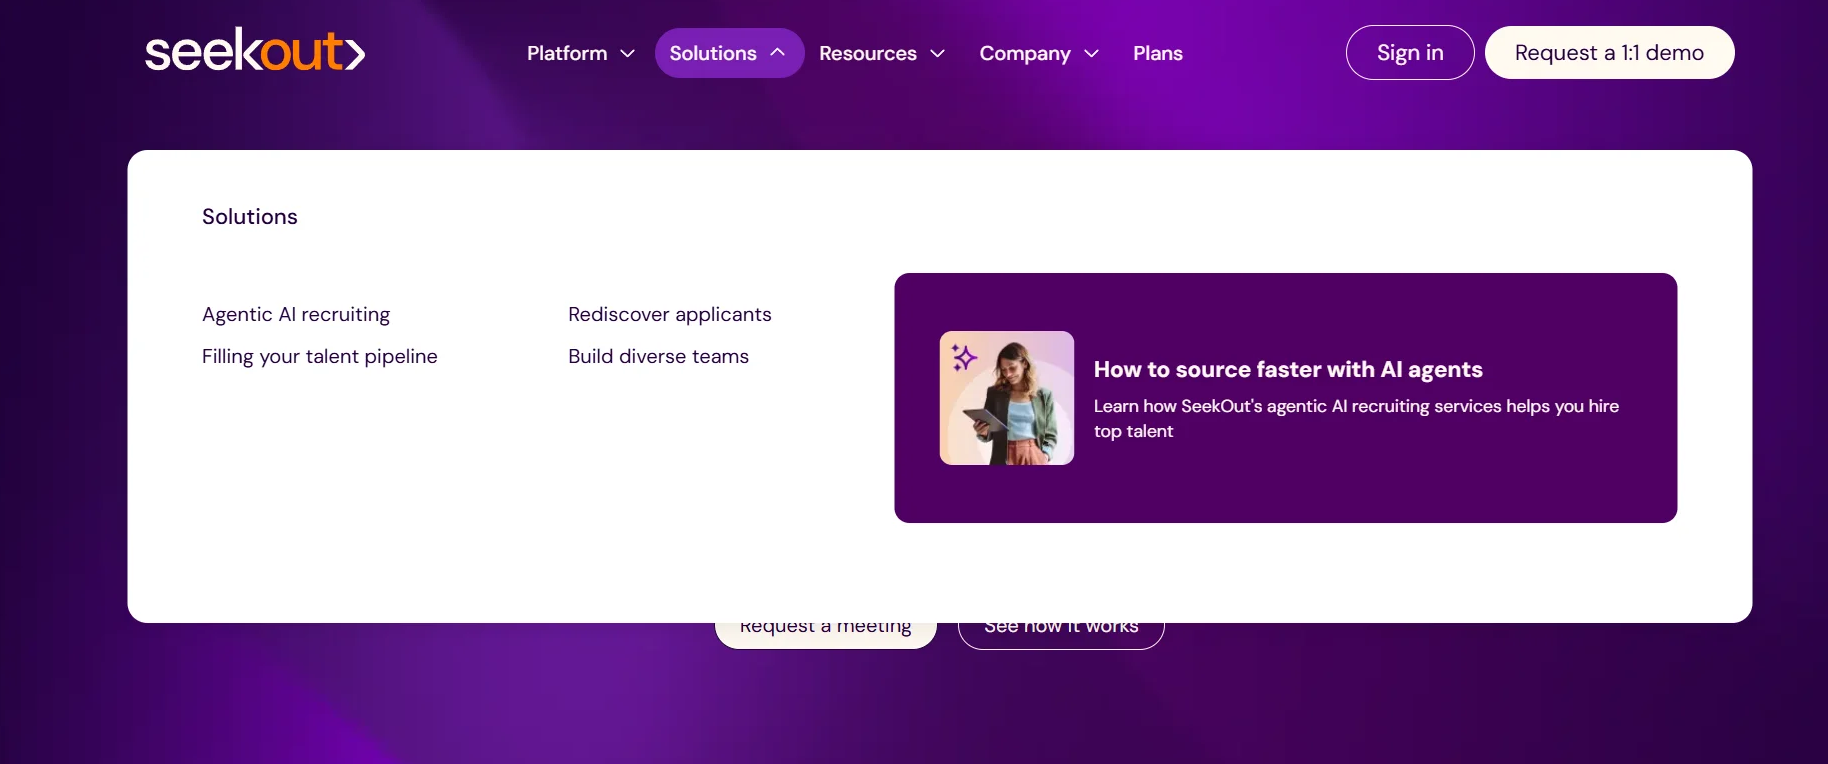Expand the Resources chevron arrow
The image size is (1828, 764).
point(938,54)
